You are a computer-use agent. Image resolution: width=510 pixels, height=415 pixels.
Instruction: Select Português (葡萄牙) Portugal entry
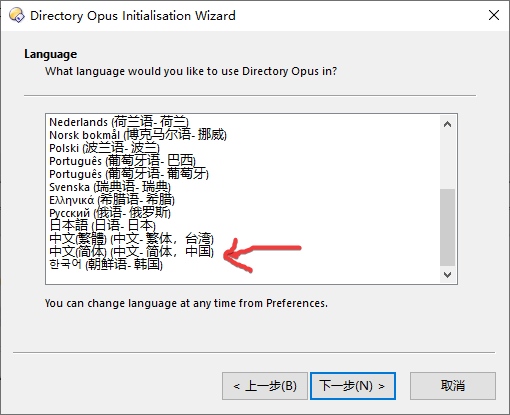tap(129, 174)
